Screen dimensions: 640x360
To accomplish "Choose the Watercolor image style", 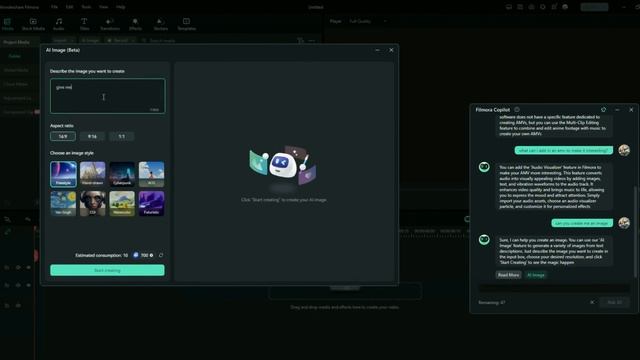I will (x=122, y=203).
